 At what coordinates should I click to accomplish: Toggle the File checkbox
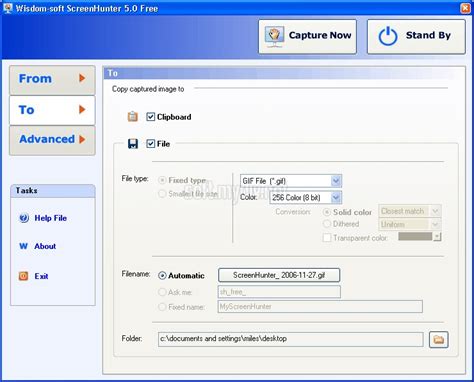tap(151, 144)
